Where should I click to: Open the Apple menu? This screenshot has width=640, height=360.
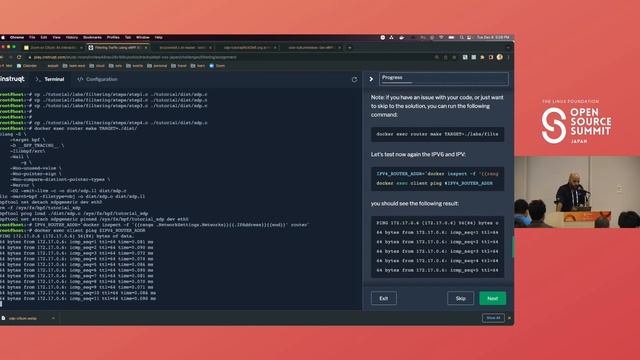coord(3,38)
